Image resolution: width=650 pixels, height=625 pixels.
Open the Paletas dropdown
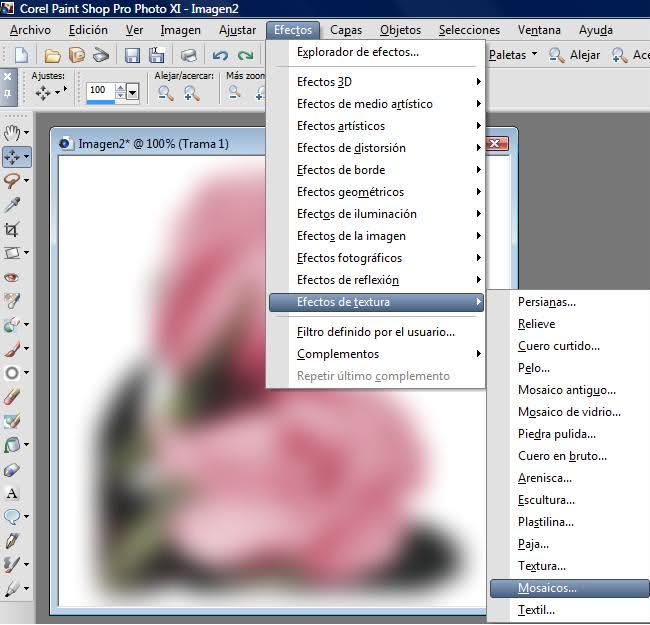pyautogui.click(x=513, y=55)
